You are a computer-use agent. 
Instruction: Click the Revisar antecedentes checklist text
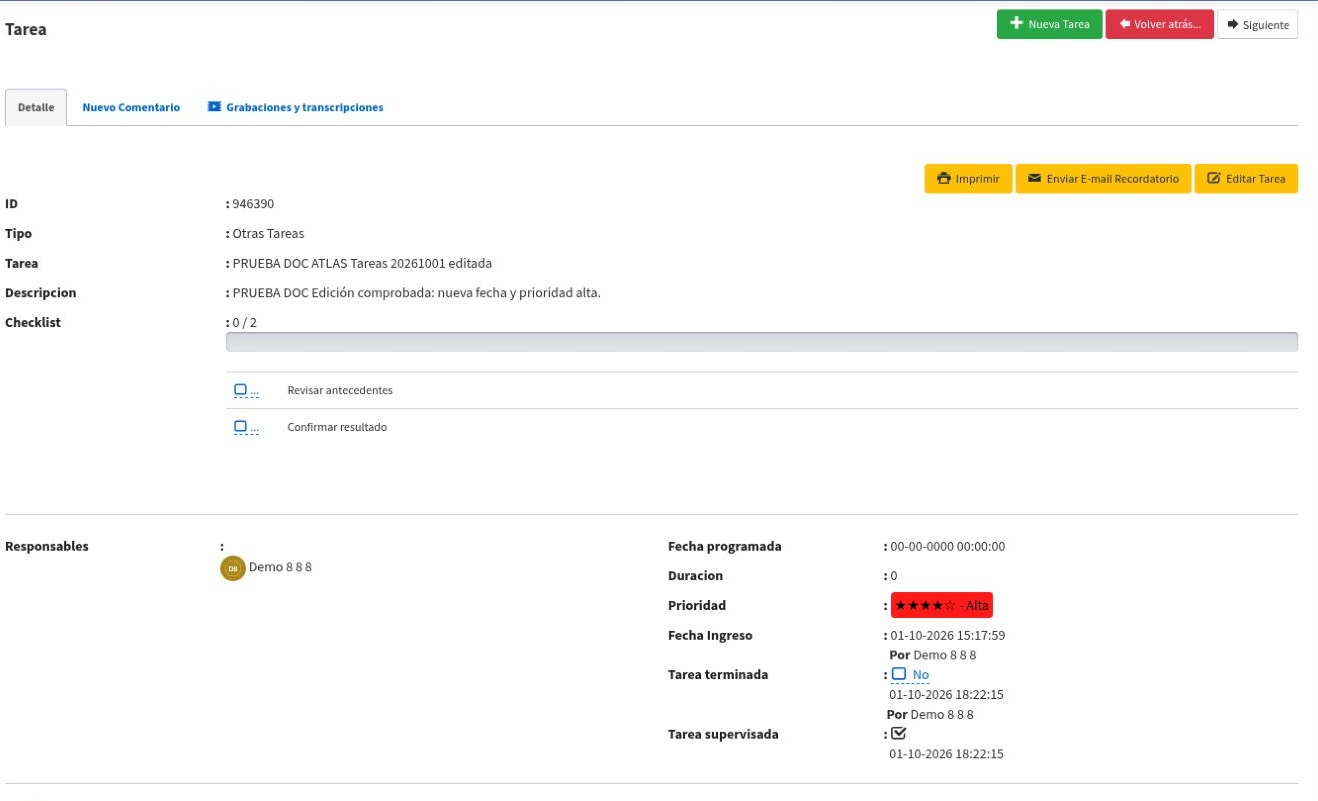[x=340, y=390]
